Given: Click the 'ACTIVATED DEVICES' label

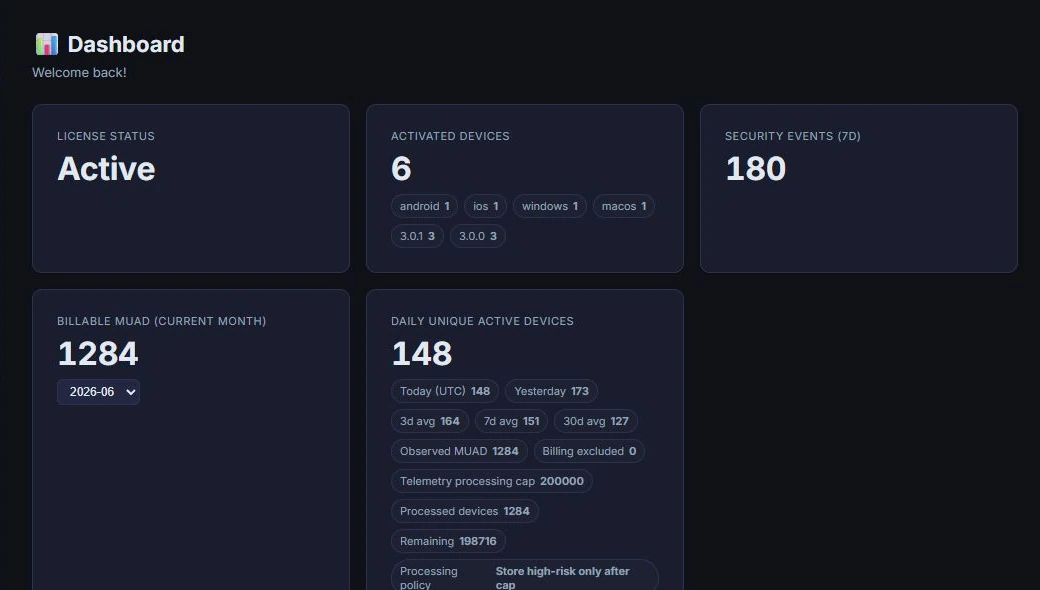Looking at the screenshot, I should click(450, 136).
